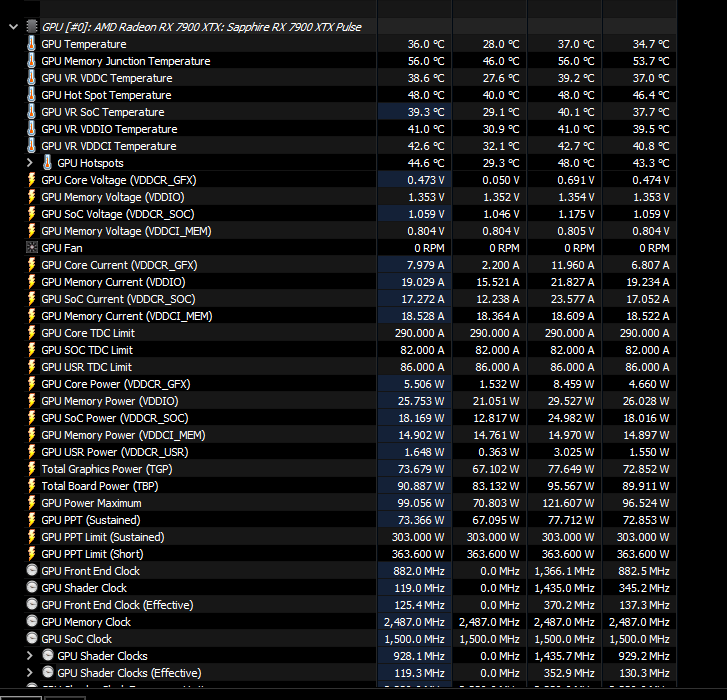Select GPU SoC Power (VDDCR_SOC) label
Viewport: 727px width, 700px height.
(115, 418)
